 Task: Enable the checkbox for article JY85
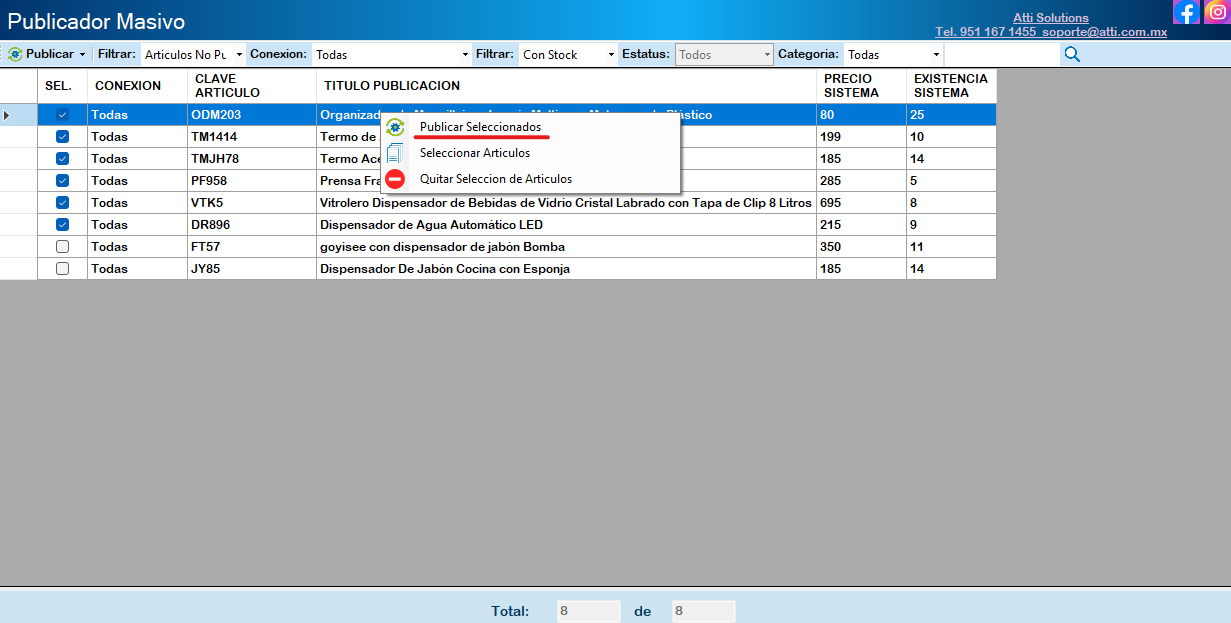tap(62, 269)
